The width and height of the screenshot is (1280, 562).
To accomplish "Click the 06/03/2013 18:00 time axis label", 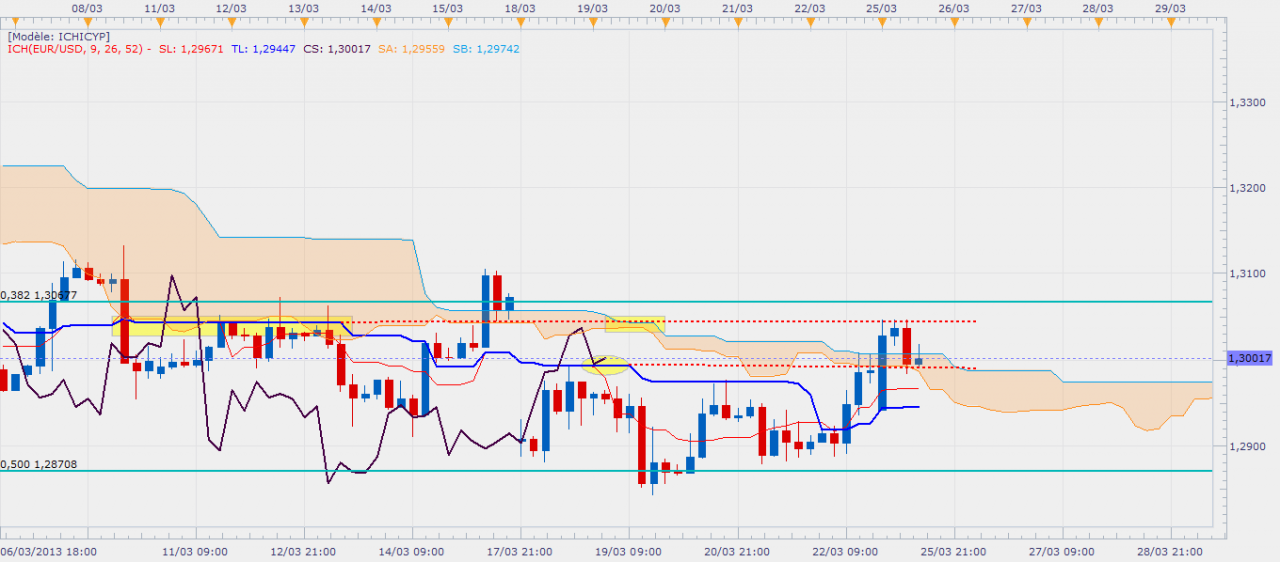I will point(48,551).
